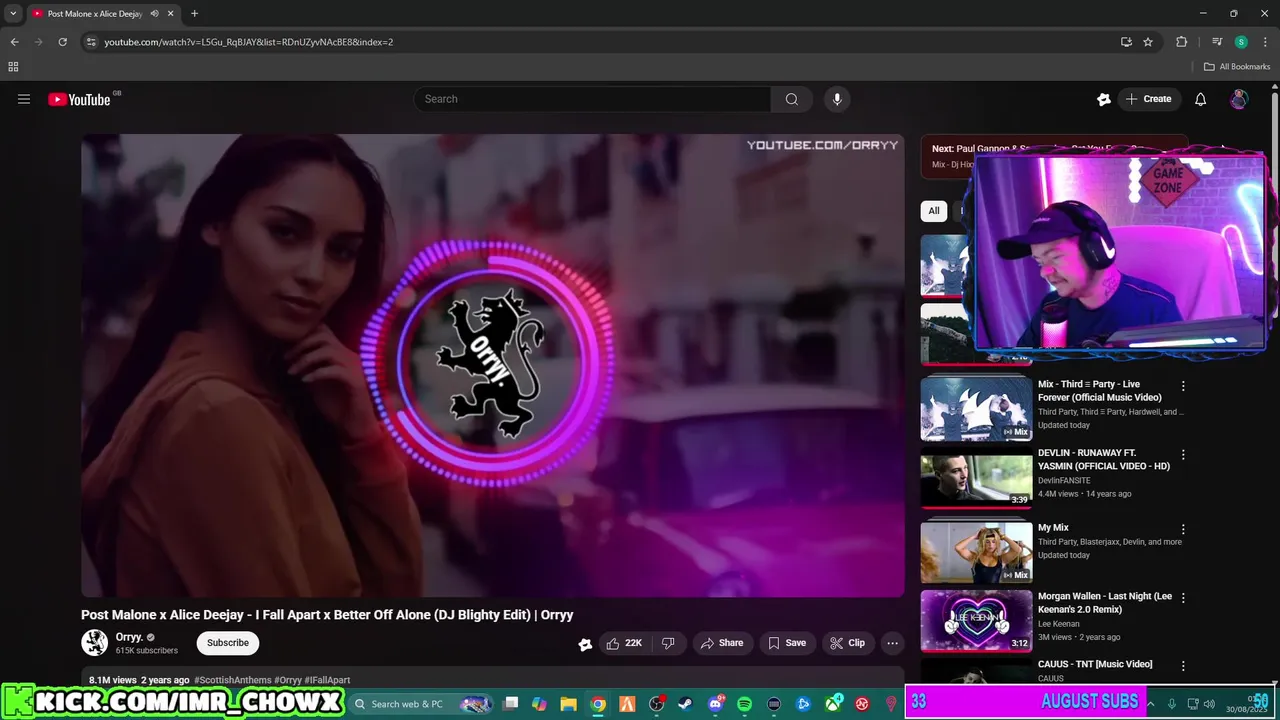The width and height of the screenshot is (1280, 720).
Task: Open Mix - Third Party Live Forever title
Action: [x=1100, y=391]
